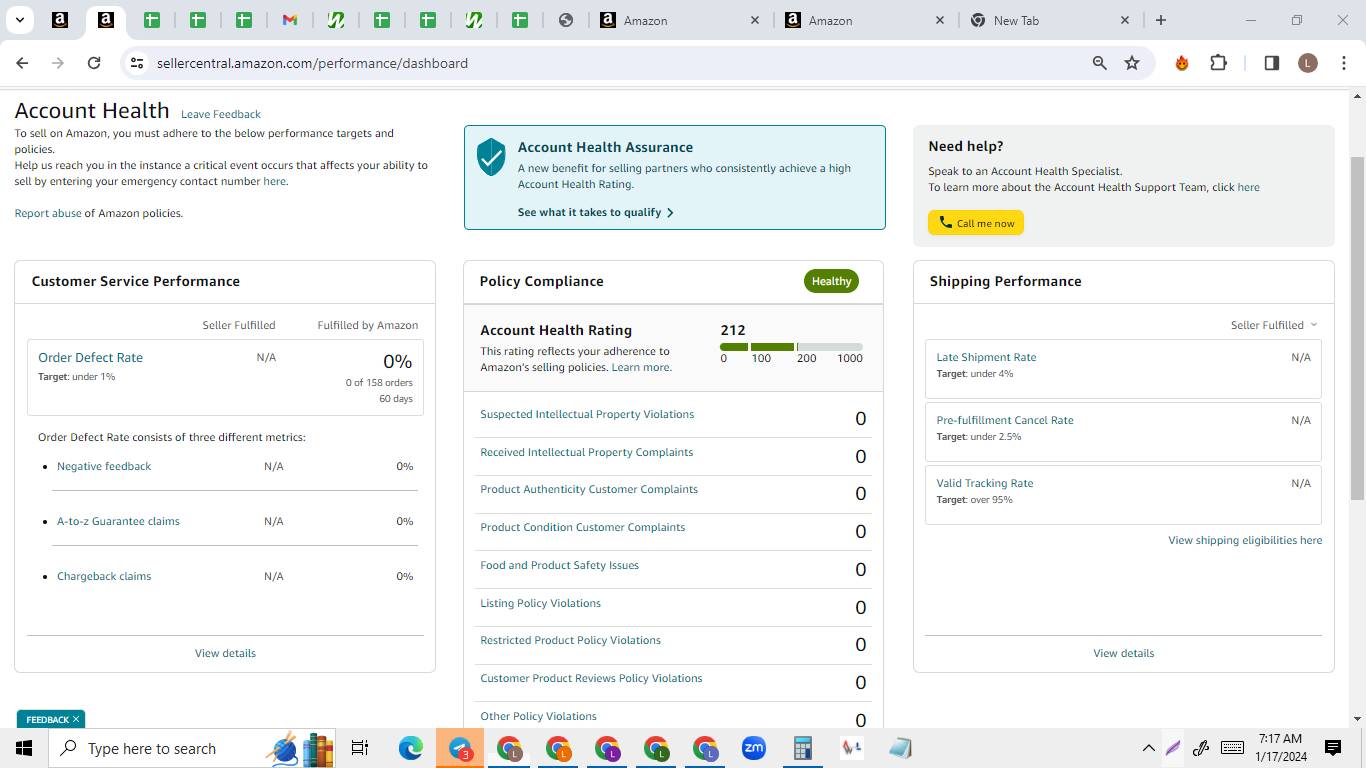Image resolution: width=1366 pixels, height=768 pixels.
Task: Go back to the previous page
Action: [x=22, y=63]
